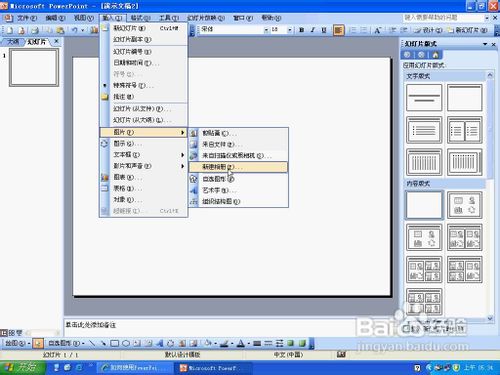
Task: Select 来自扫描仪或照相机 in Picture submenu
Action: tap(238, 155)
